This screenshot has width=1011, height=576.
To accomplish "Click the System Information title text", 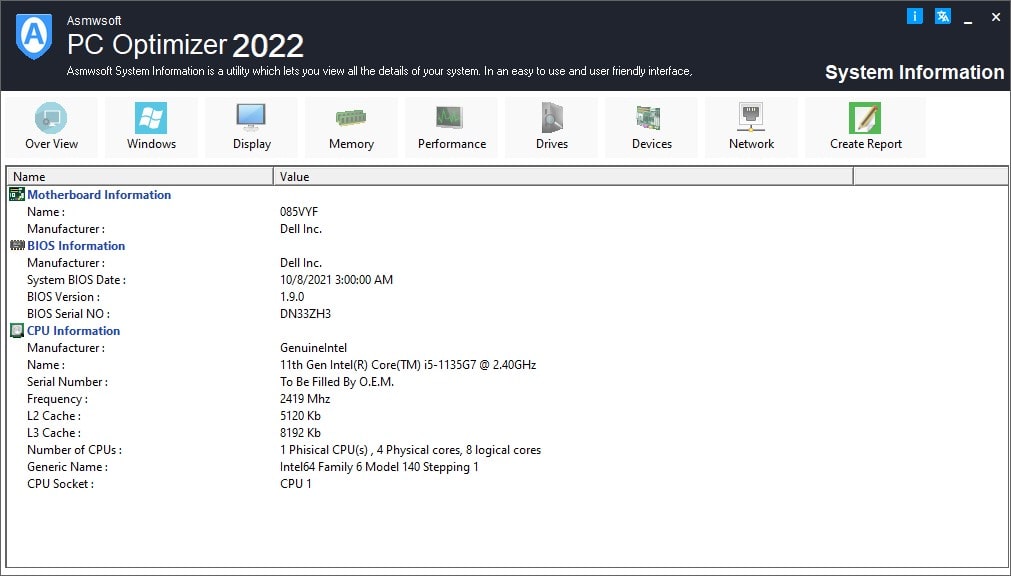I will coord(914,72).
